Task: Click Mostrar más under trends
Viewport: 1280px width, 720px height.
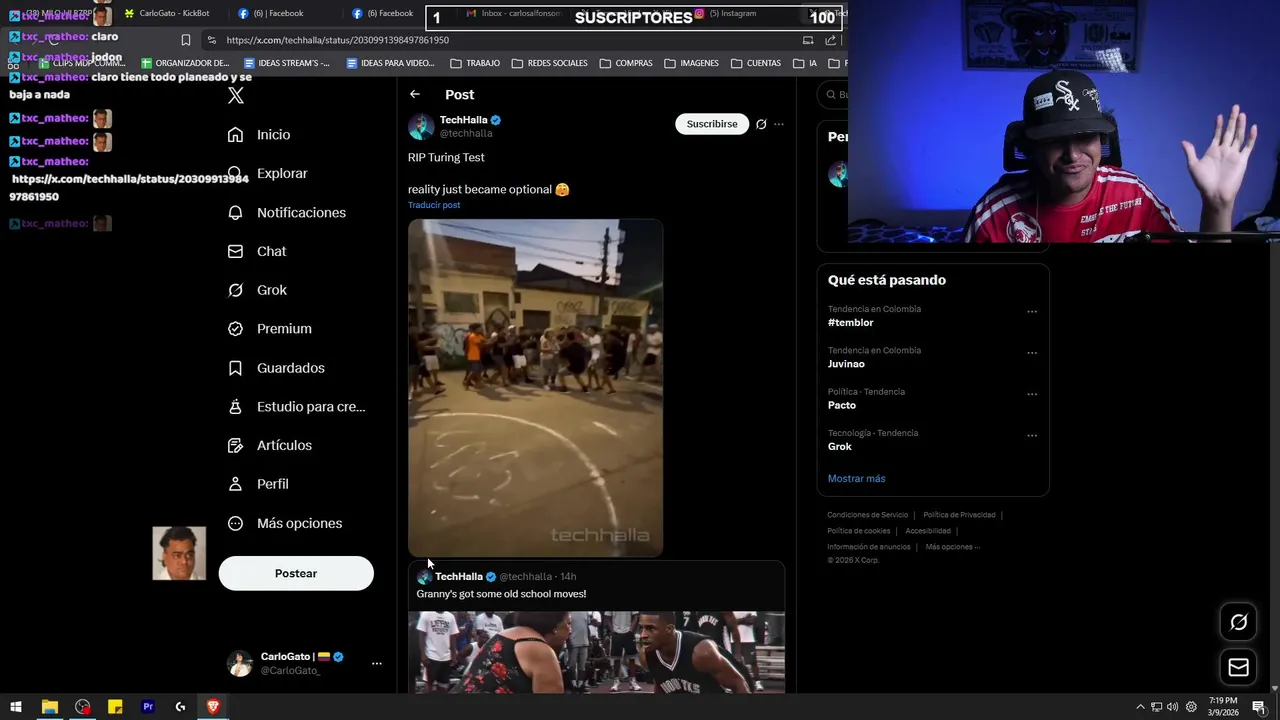Action: click(x=856, y=479)
